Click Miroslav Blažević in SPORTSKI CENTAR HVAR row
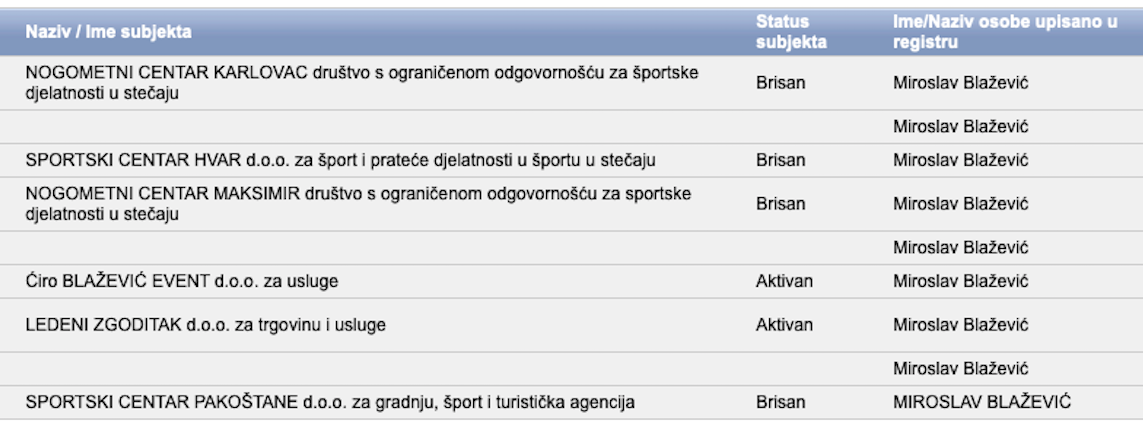This screenshot has width=1143, height=435. pyautogui.click(x=961, y=160)
